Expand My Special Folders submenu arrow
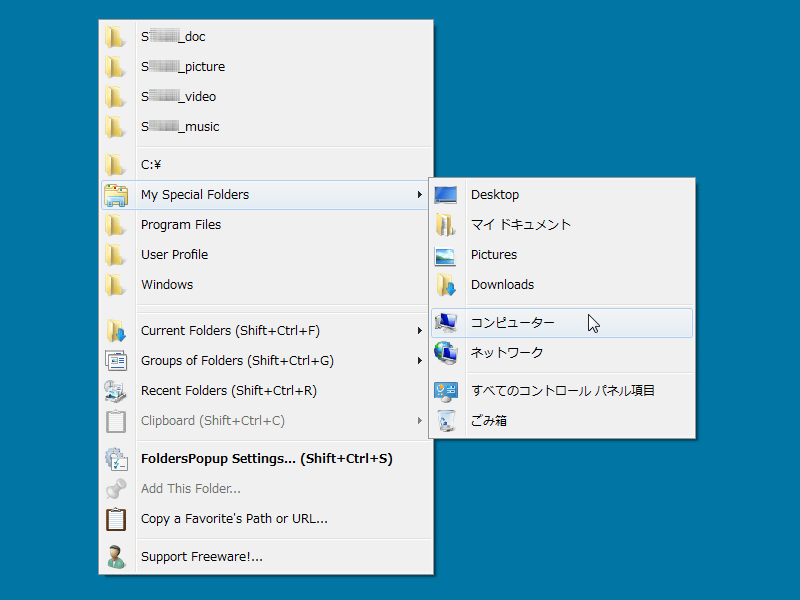The width and height of the screenshot is (800, 600). point(419,195)
